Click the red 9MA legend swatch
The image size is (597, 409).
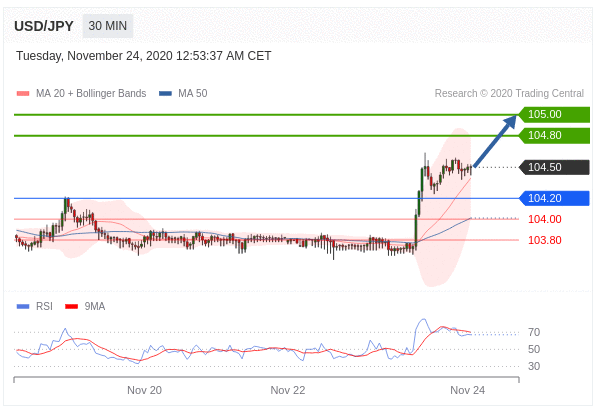click(72, 306)
